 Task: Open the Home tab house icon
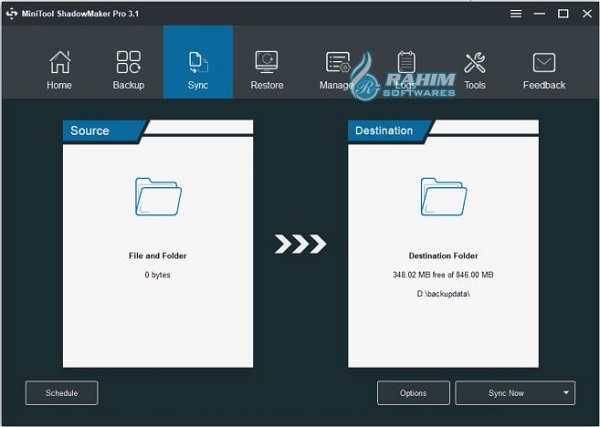tap(60, 62)
